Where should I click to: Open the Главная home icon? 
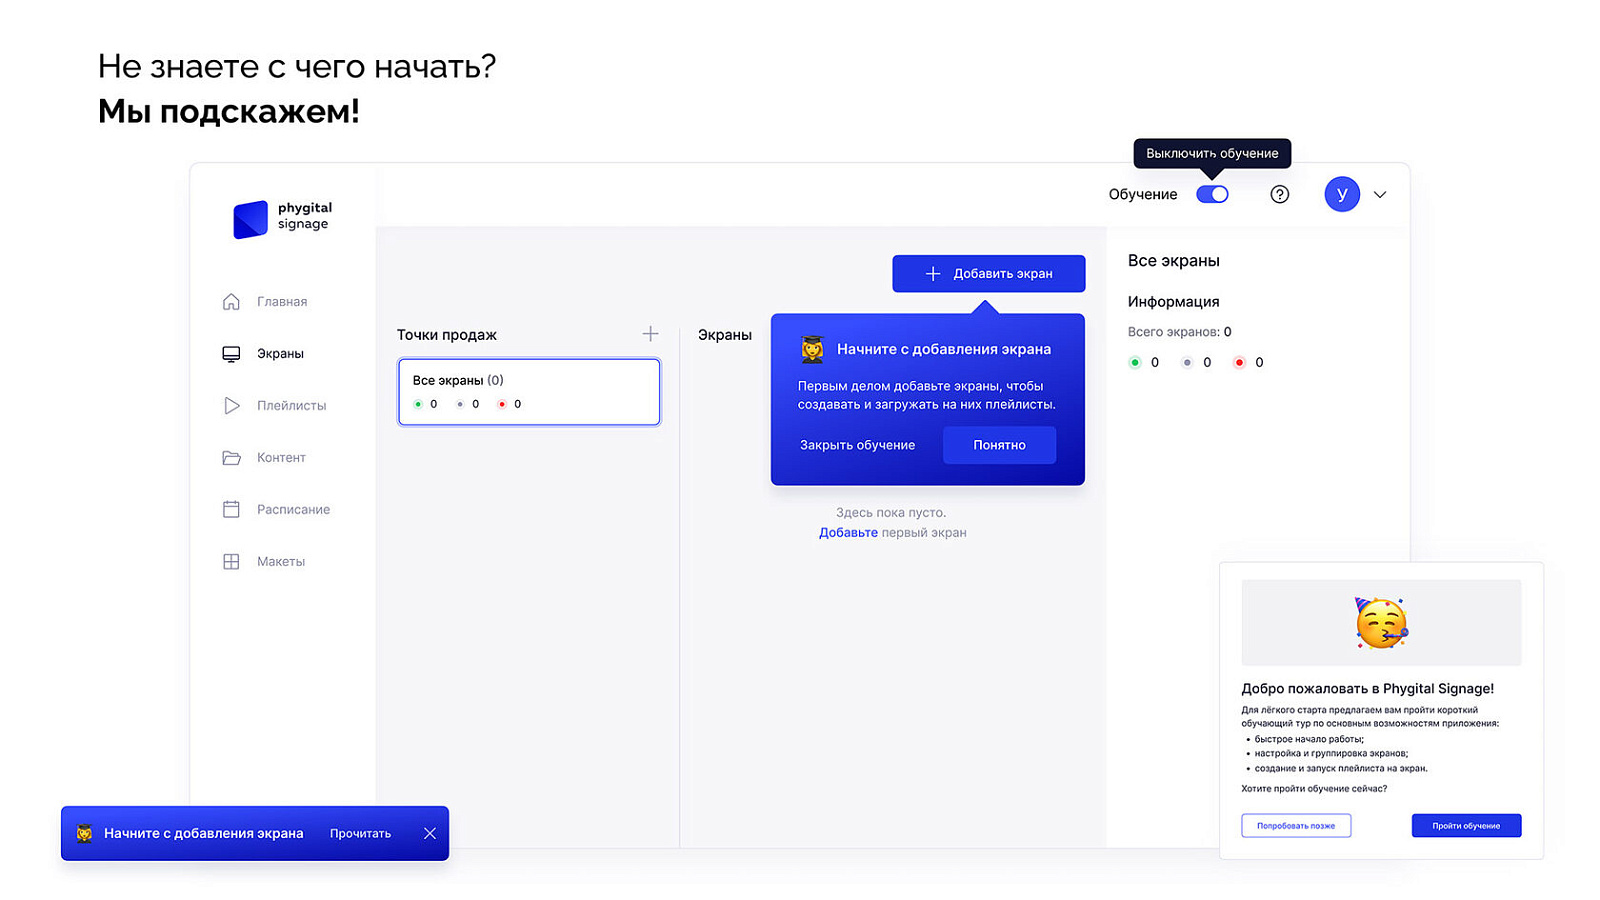click(x=231, y=301)
